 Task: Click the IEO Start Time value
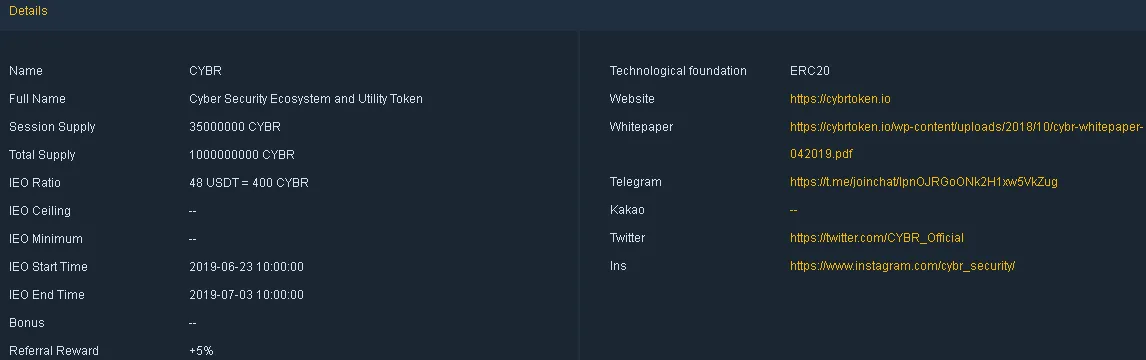[x=246, y=267]
